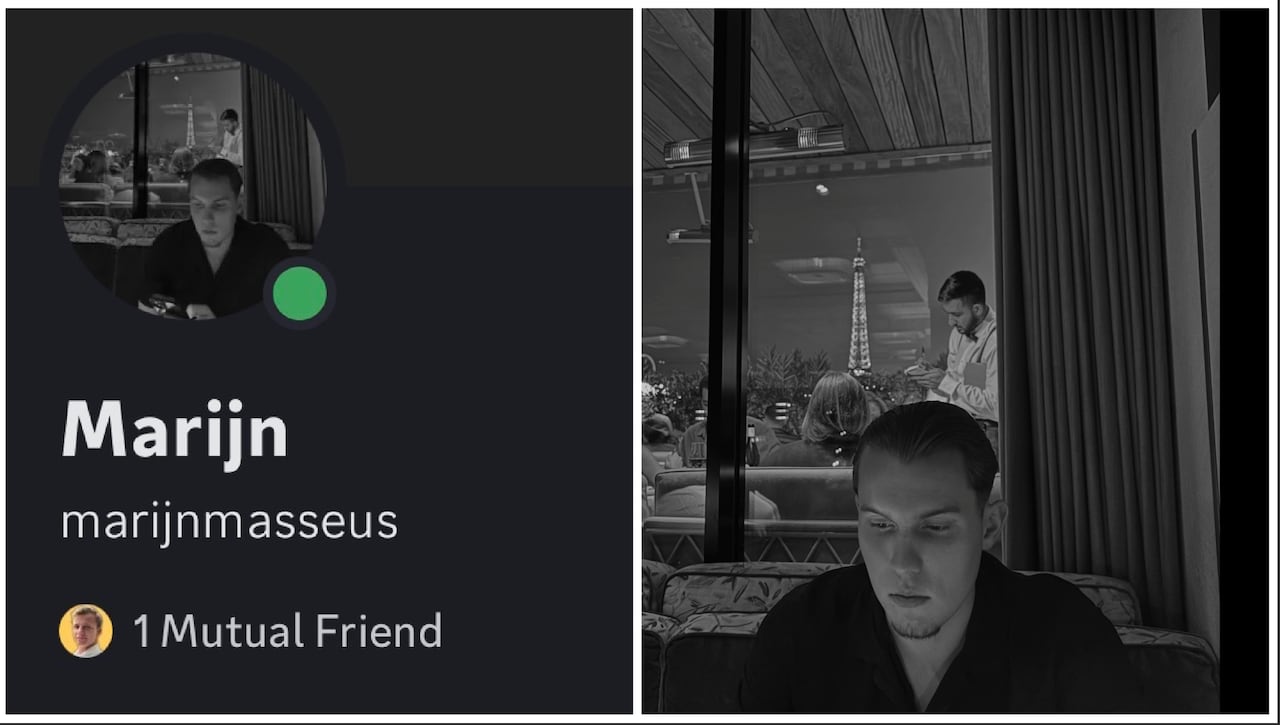Click the waiter inside the small avatar

click(231, 137)
